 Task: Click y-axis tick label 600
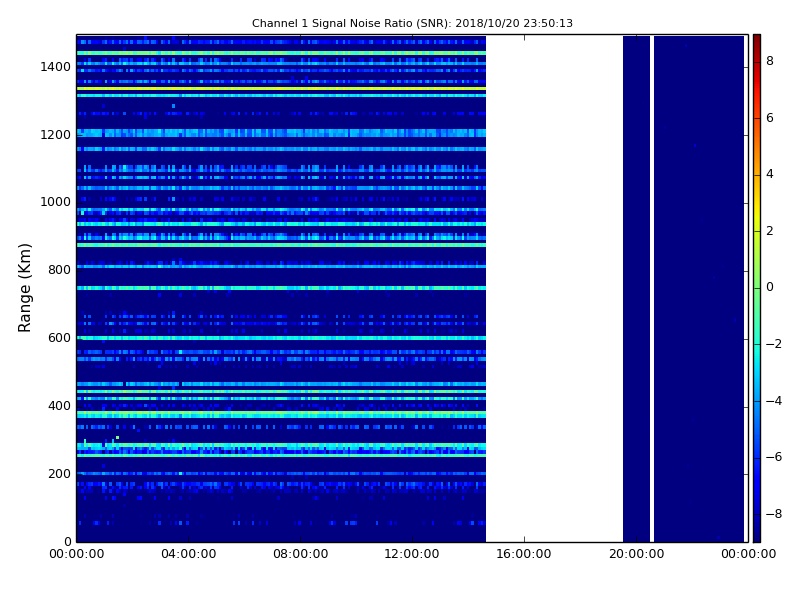59,338
